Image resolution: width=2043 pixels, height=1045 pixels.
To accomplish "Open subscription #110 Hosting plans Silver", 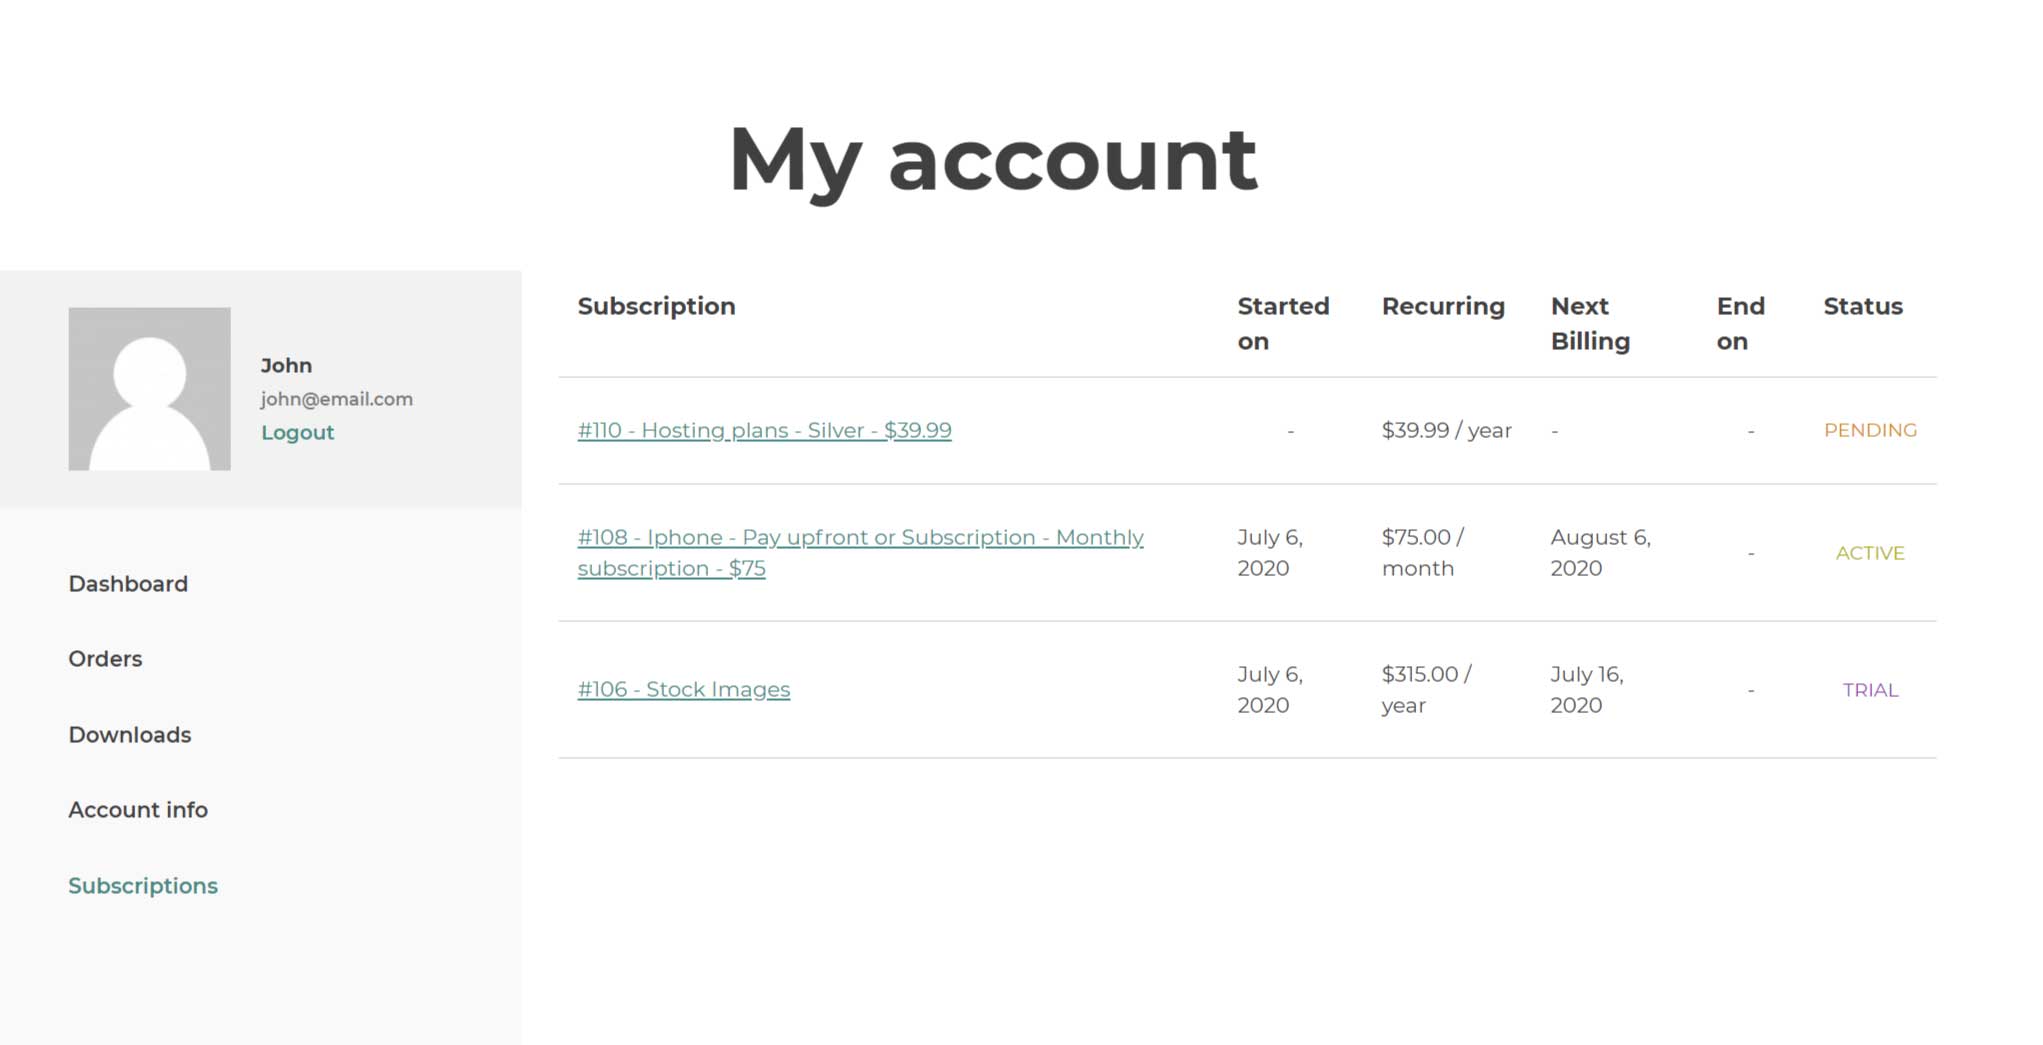I will pyautogui.click(x=764, y=431).
